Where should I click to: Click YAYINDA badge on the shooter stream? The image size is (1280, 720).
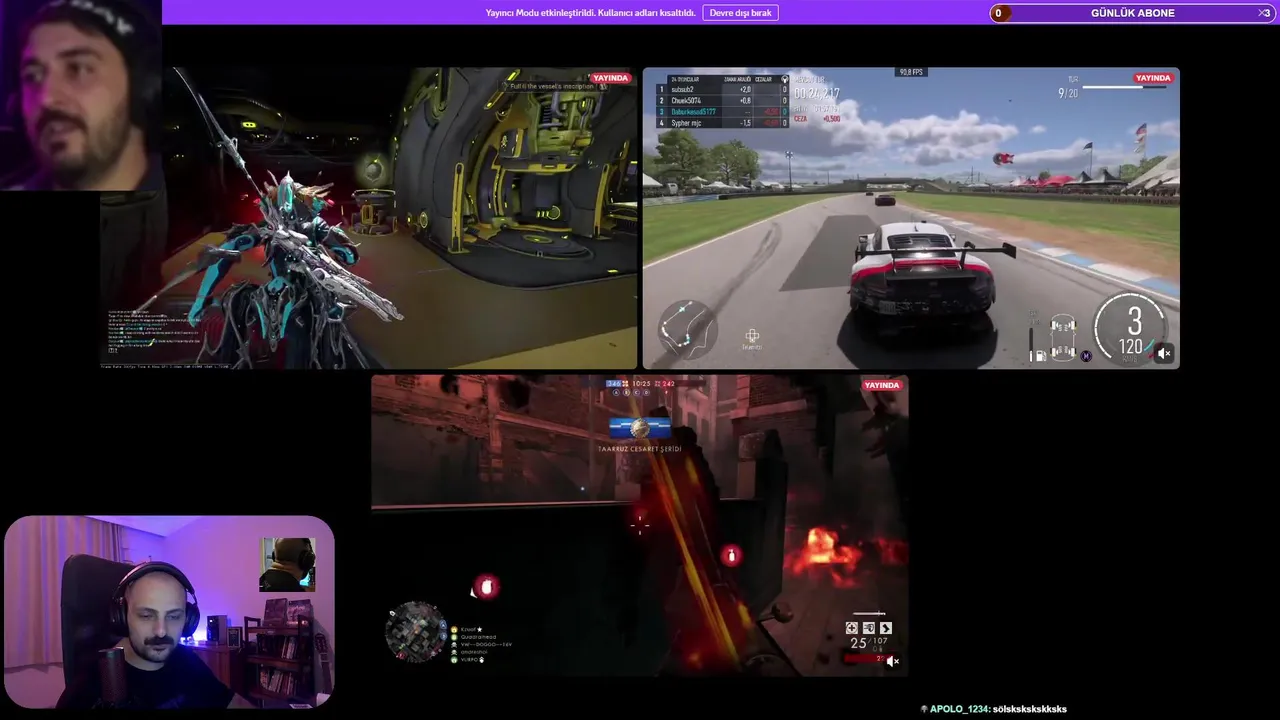click(882, 385)
